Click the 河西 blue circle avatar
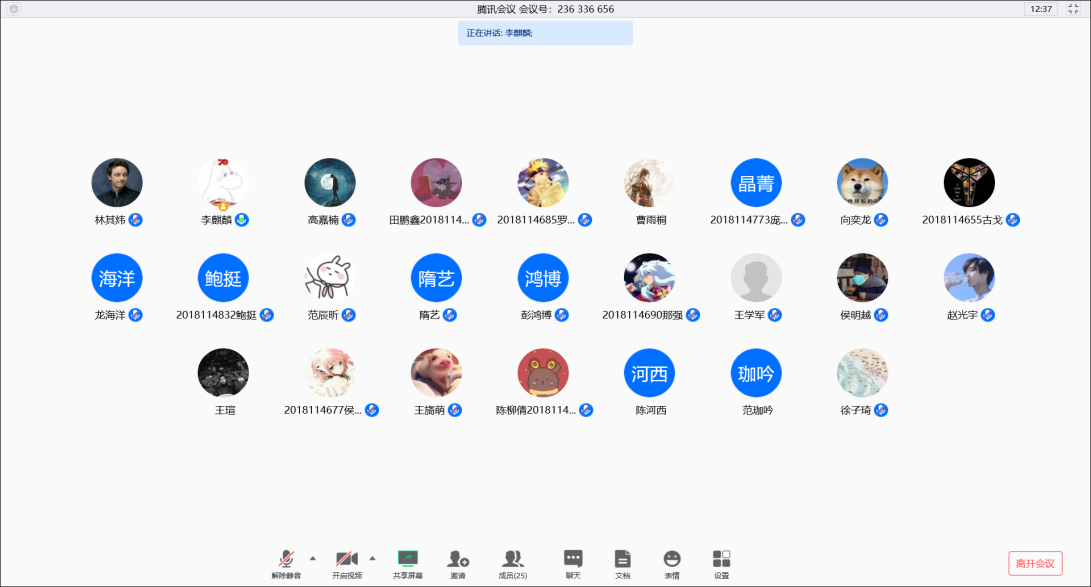The image size is (1091, 587). click(x=650, y=373)
